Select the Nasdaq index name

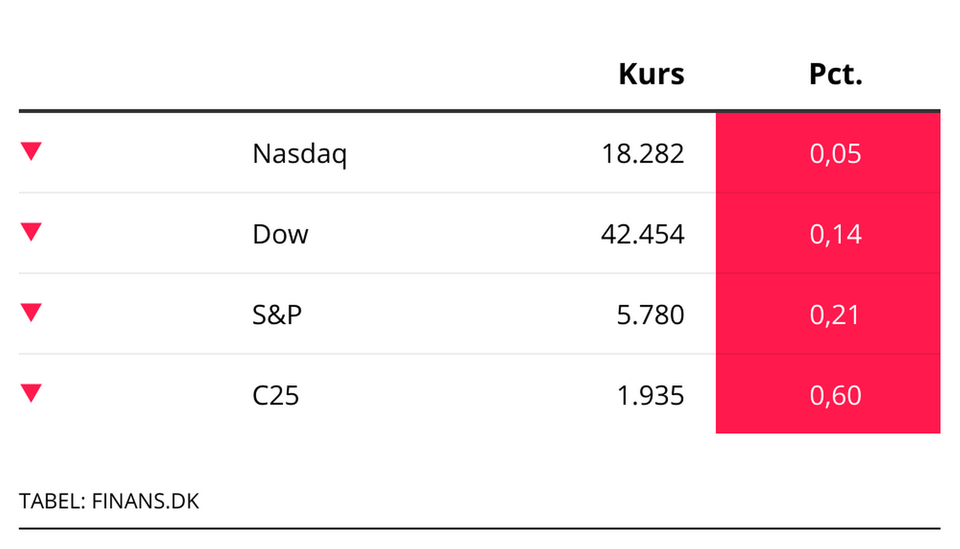299,154
